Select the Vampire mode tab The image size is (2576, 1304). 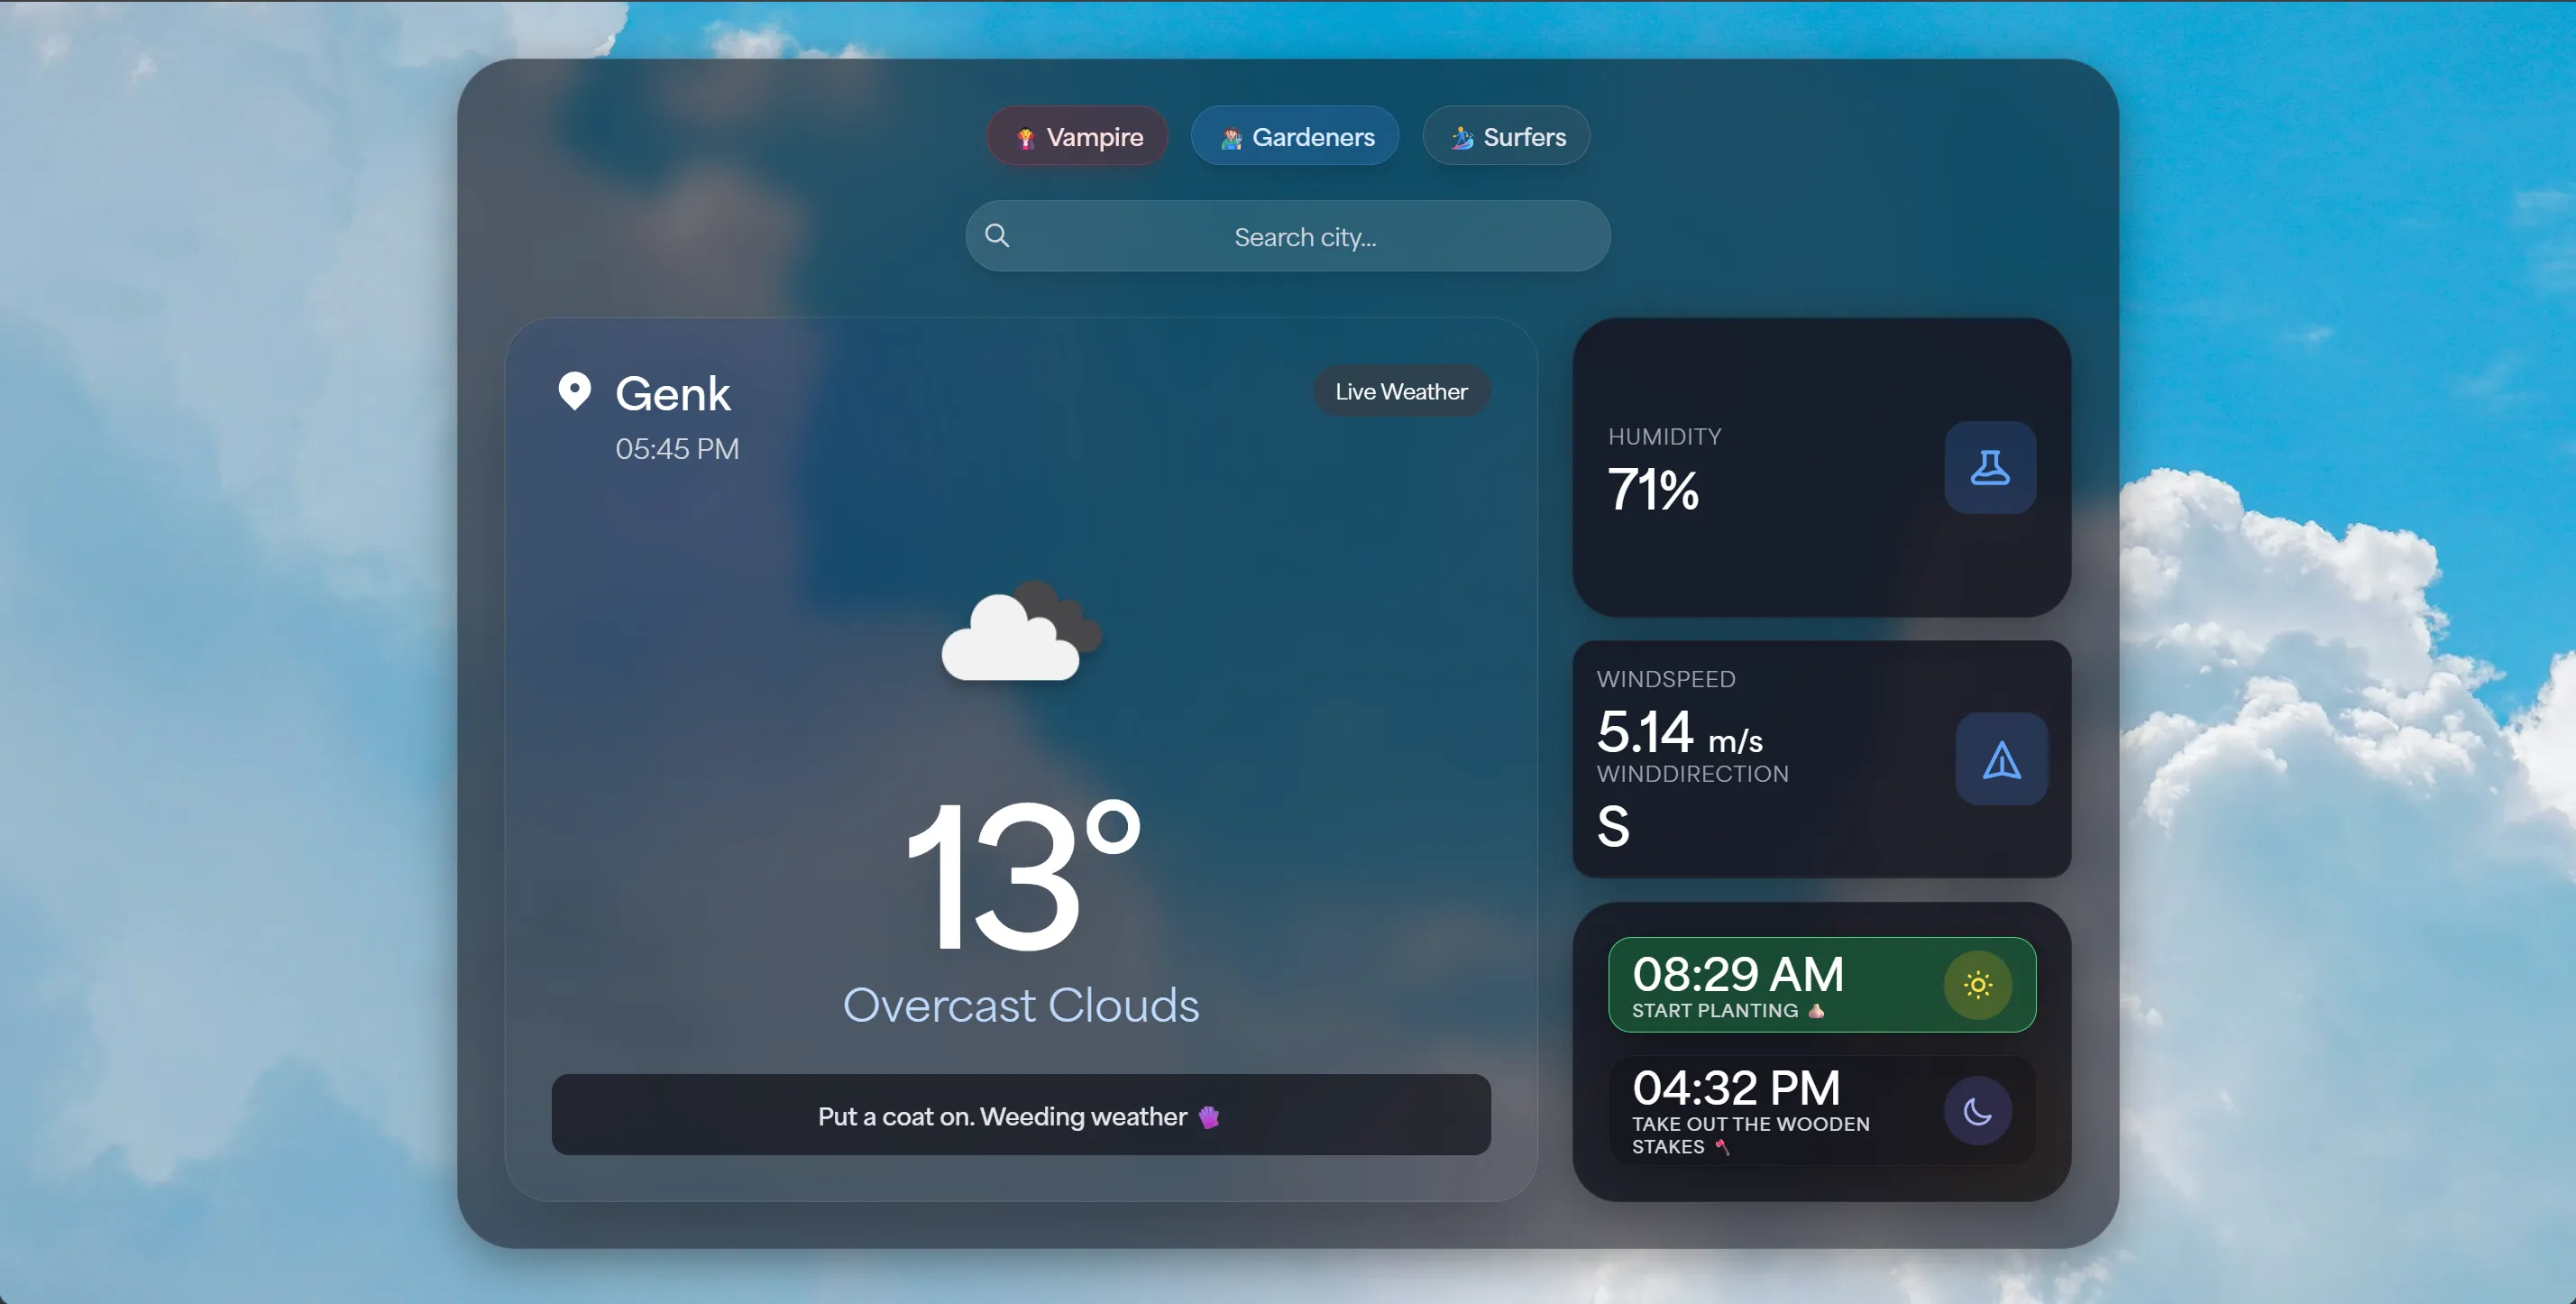[x=1077, y=136]
